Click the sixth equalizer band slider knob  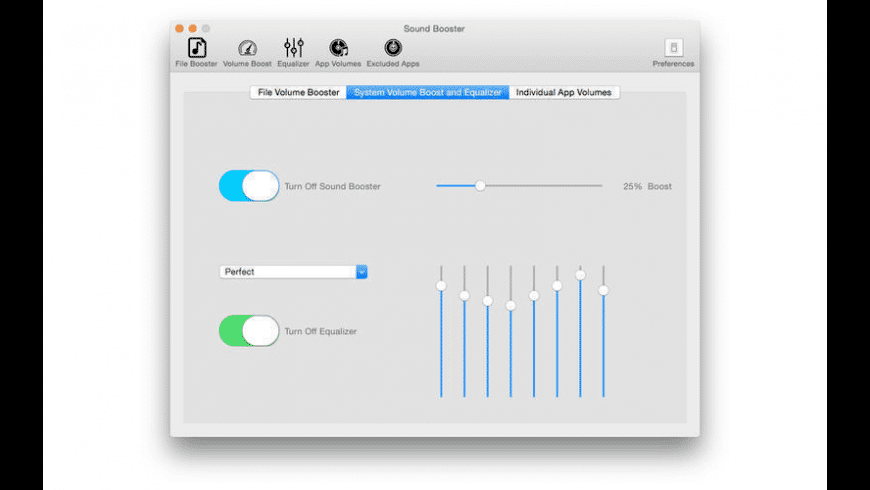[557, 286]
